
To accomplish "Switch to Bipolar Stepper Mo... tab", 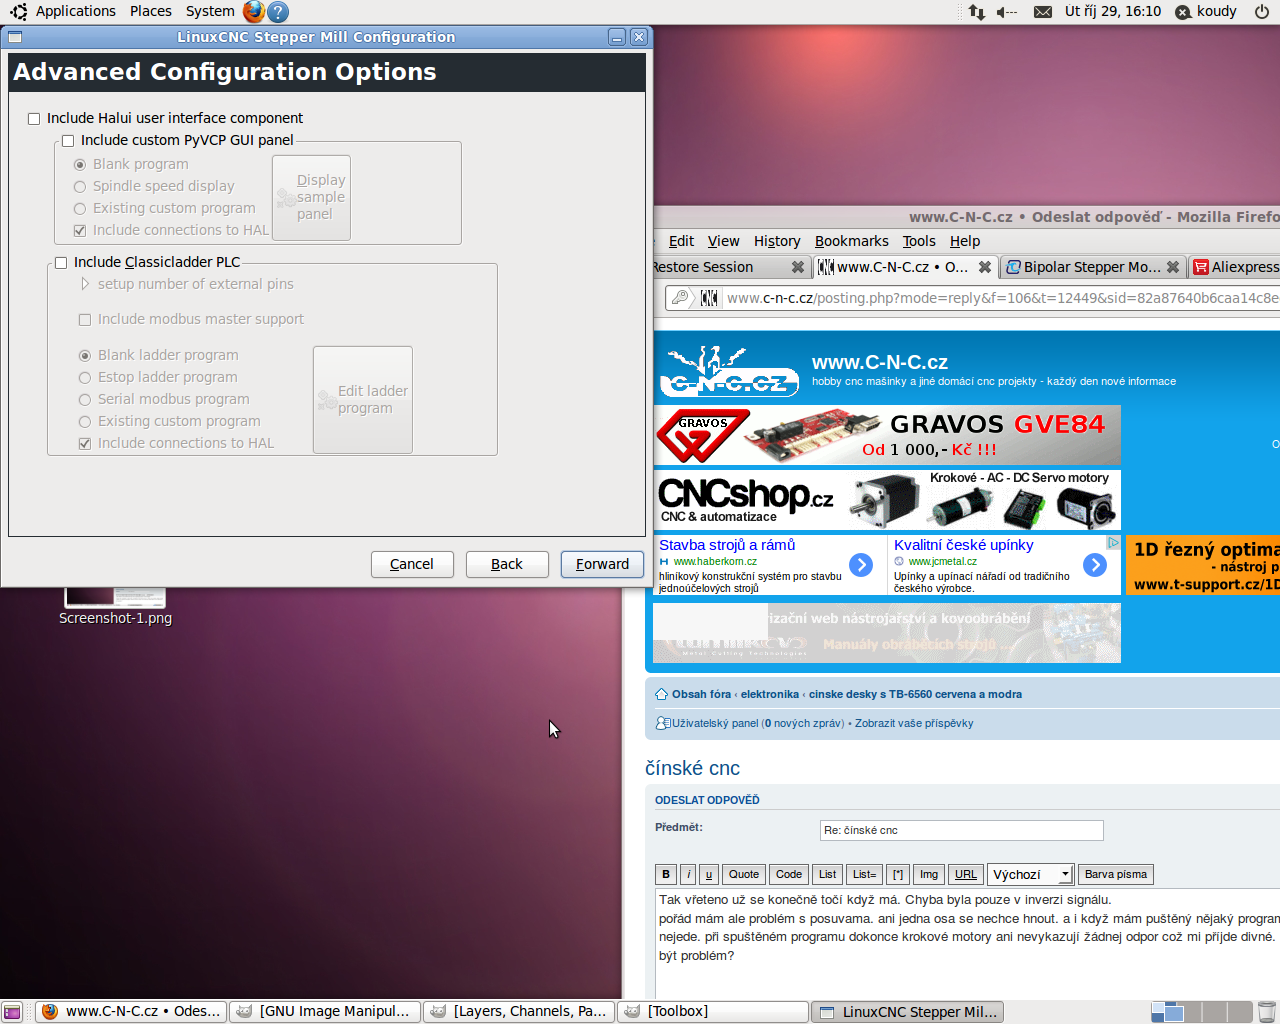I will pos(1091,267).
